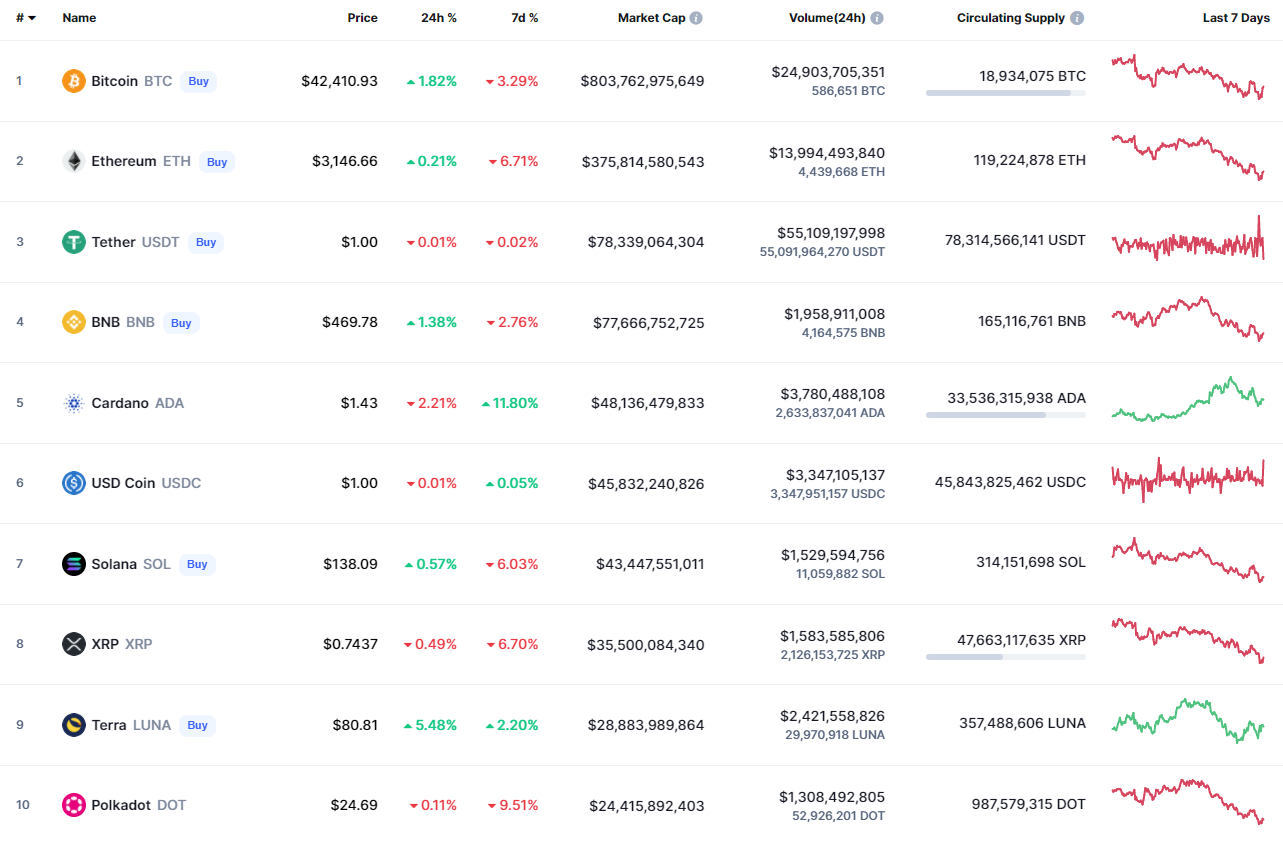Click the Bitcoin coin logo icon
The image size is (1283, 842).
point(74,81)
